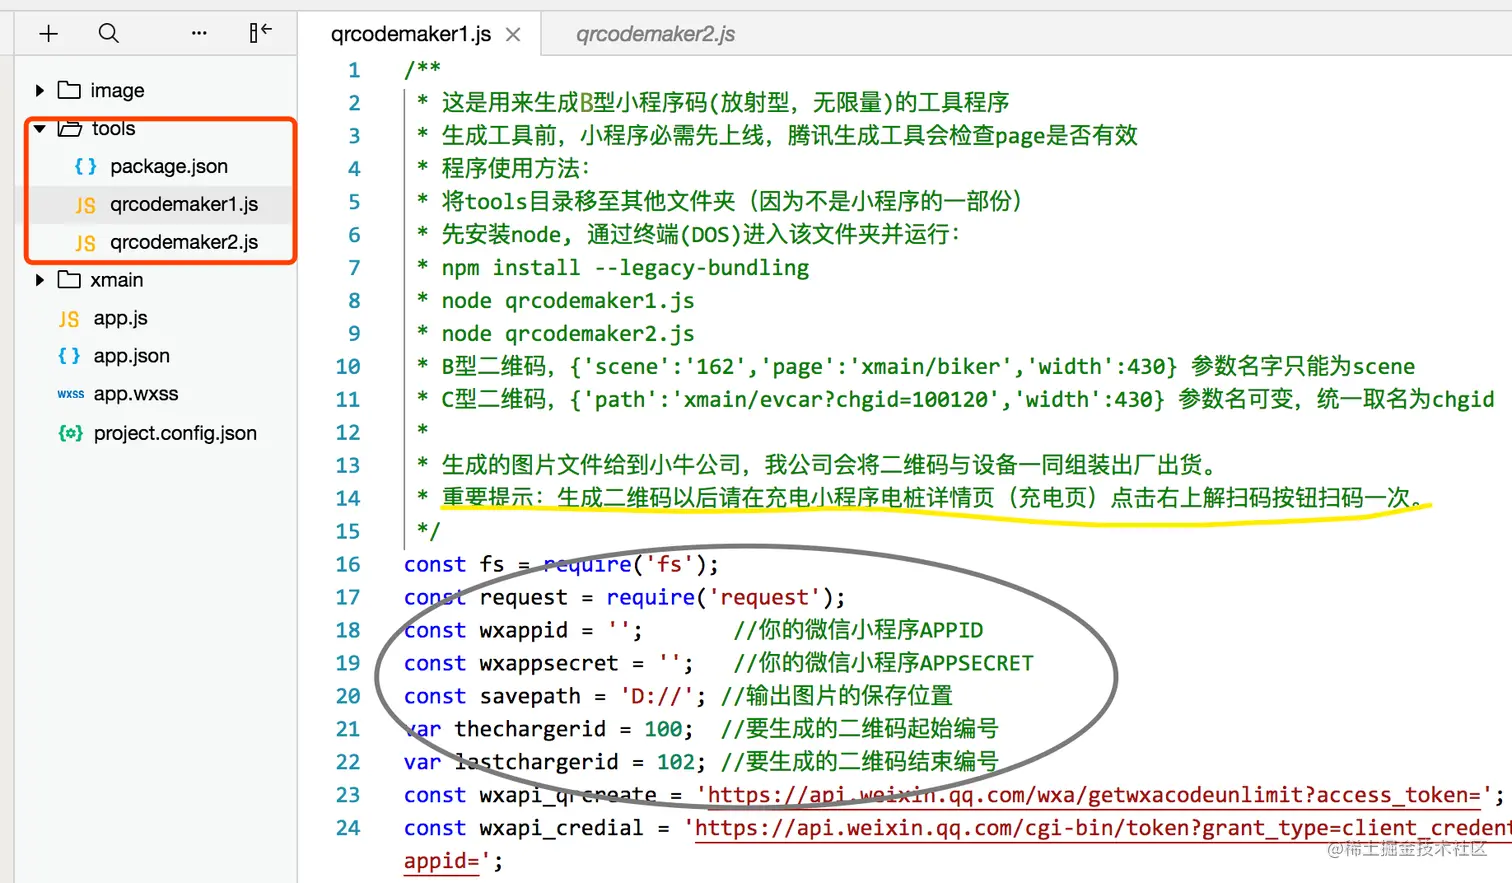Viewport: 1512px width, 883px height.
Task: Open qrcodemaker2.js in the file tree
Action: coord(184,242)
